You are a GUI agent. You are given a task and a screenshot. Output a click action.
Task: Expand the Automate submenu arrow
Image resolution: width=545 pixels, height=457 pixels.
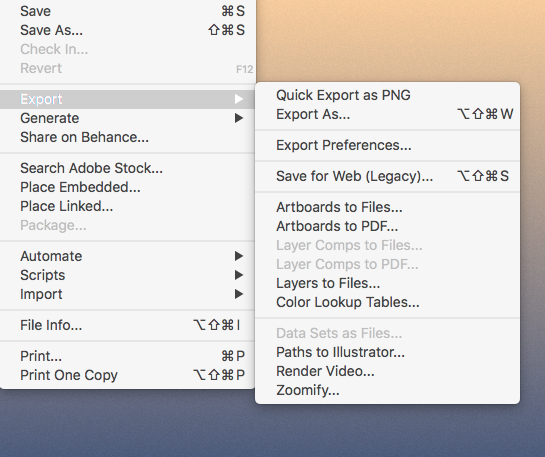pyautogui.click(x=239, y=256)
